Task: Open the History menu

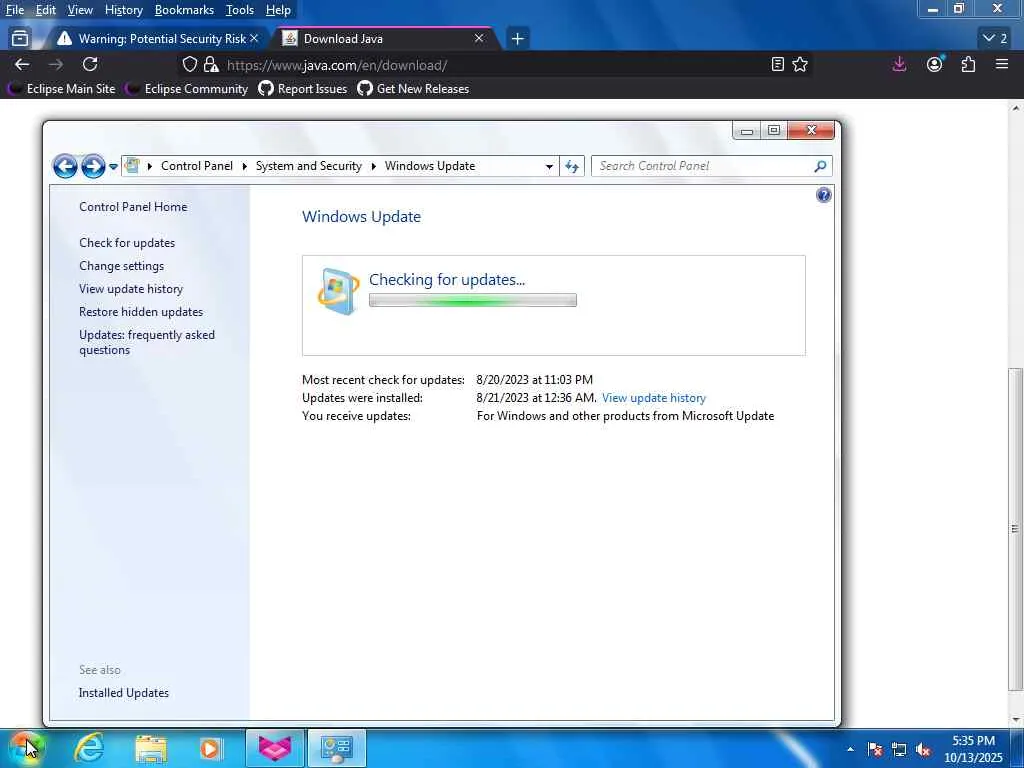Action: (123, 10)
